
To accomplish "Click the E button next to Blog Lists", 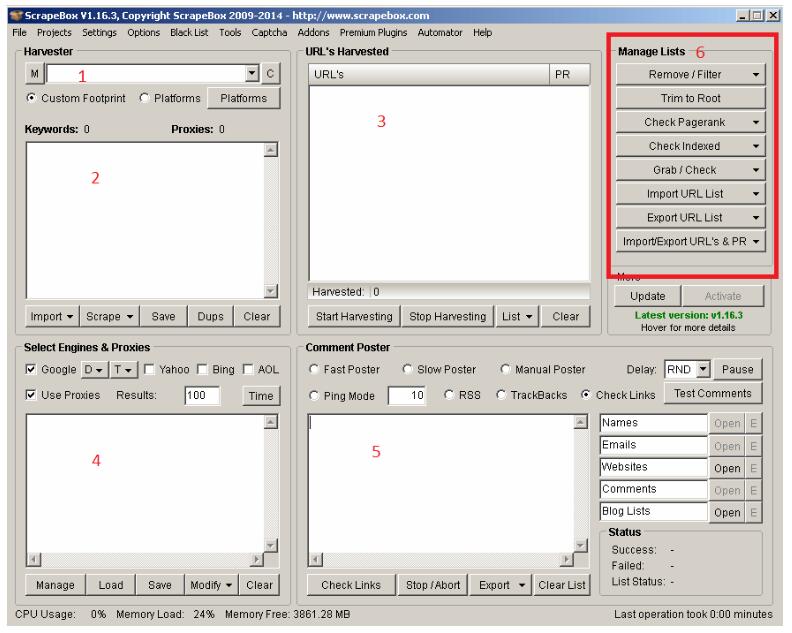I will pyautogui.click(x=753, y=512).
